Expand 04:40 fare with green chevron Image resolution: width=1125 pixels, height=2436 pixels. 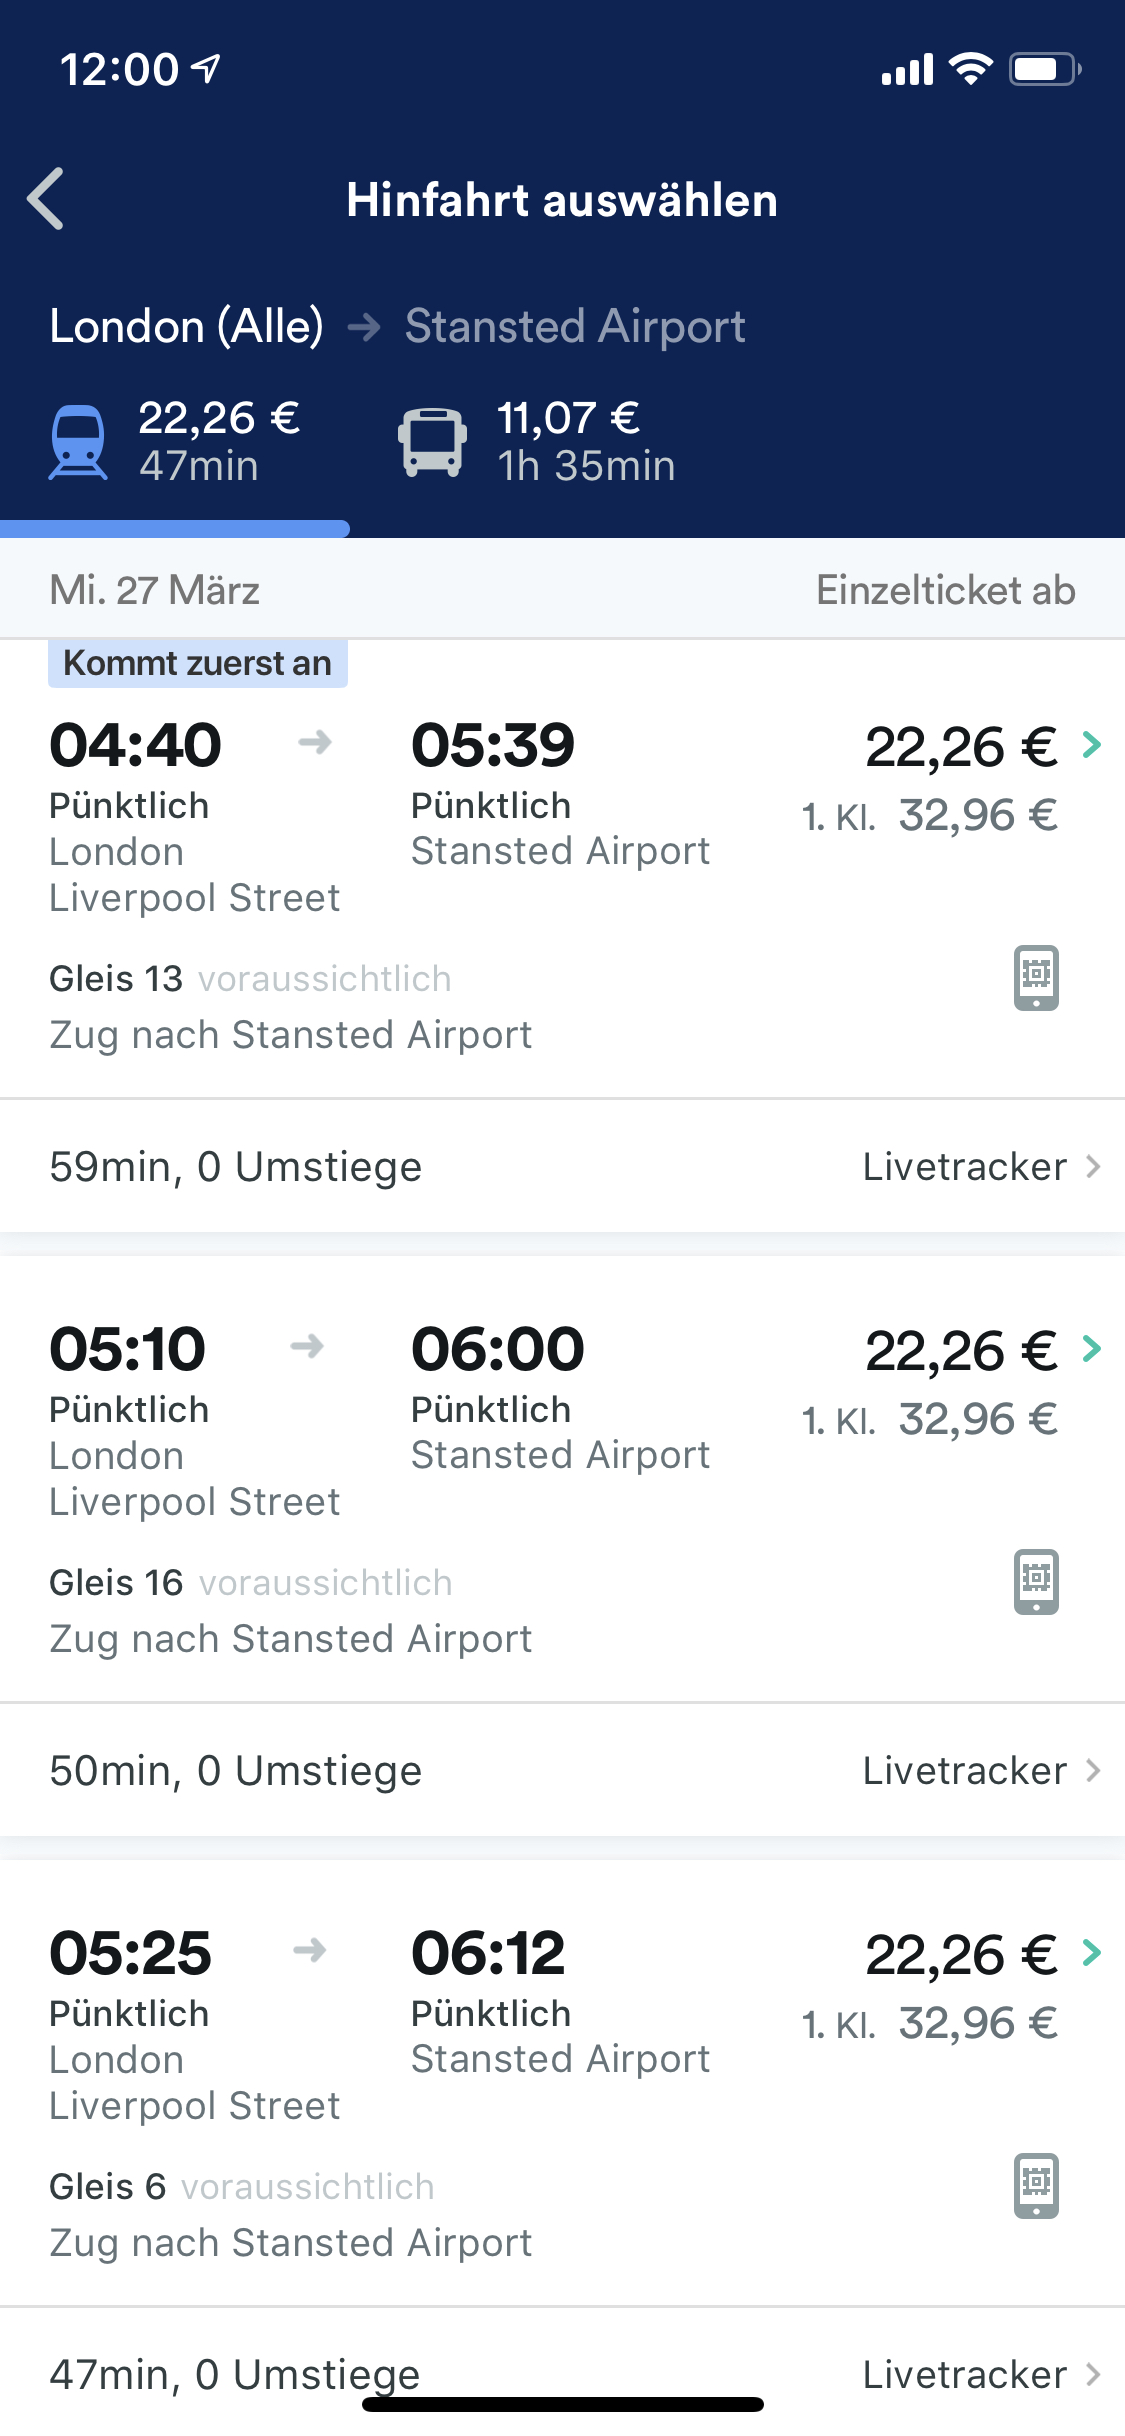(x=1092, y=745)
